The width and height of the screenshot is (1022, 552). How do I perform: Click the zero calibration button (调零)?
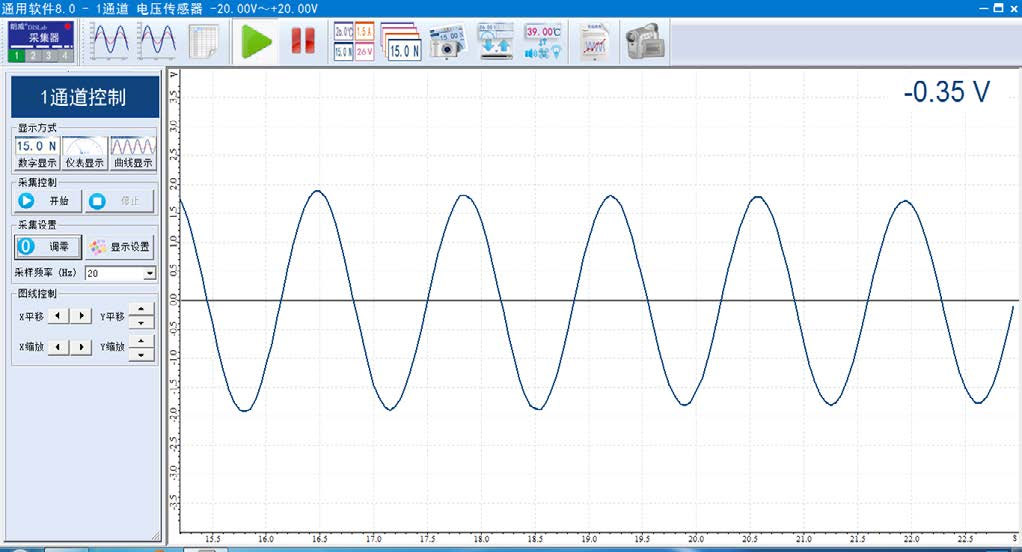(48, 246)
